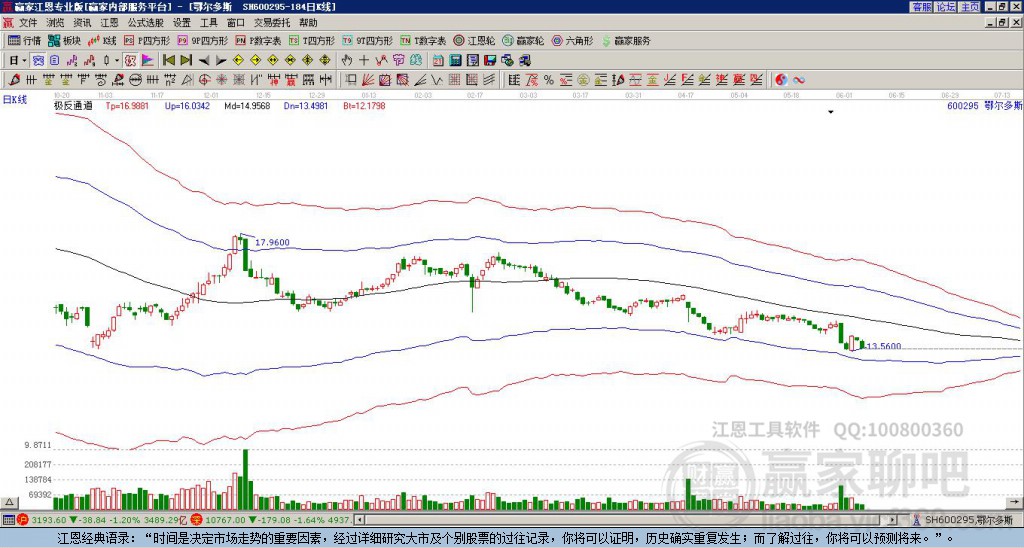This screenshot has width=1024, height=548.
Task: Open the 公式选股 menu
Action: pos(145,22)
